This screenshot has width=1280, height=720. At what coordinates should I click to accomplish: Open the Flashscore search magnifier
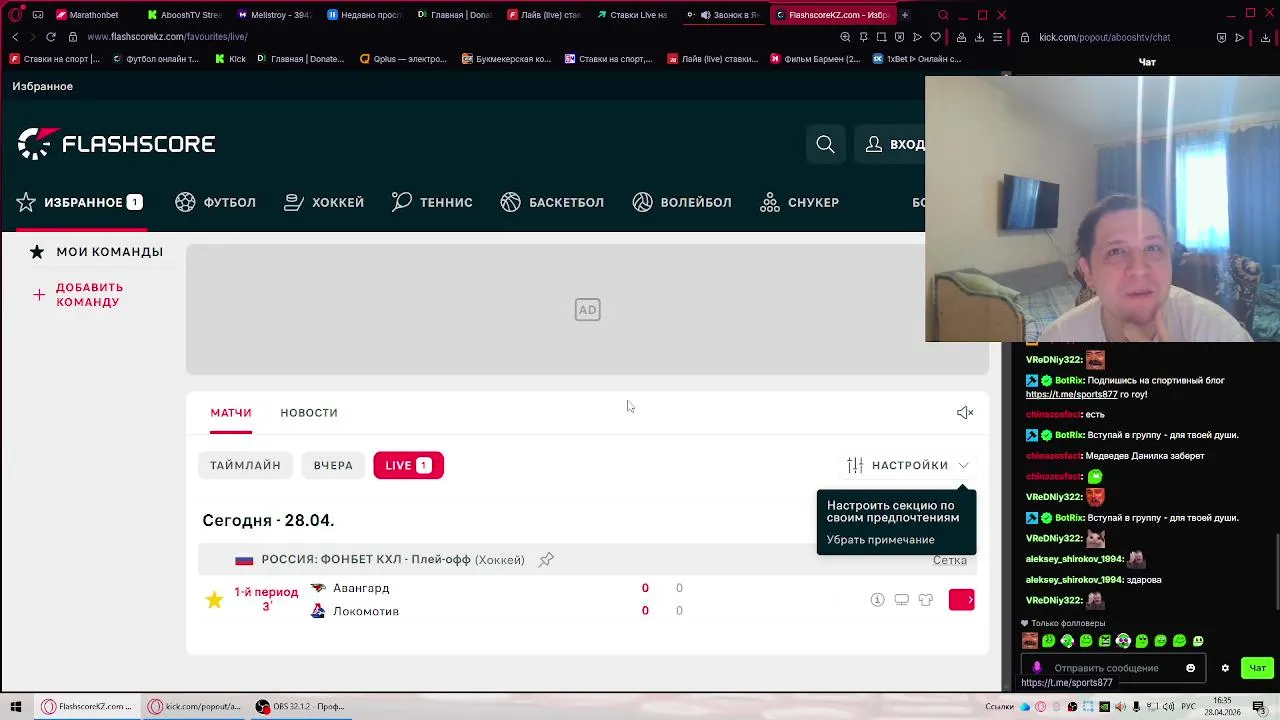825,144
